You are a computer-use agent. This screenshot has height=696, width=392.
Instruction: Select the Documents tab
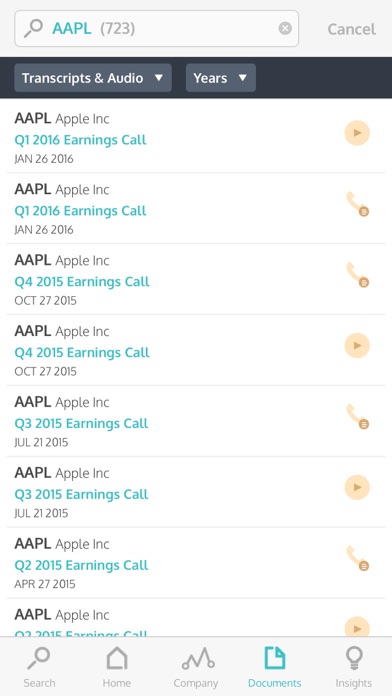pyautogui.click(x=274, y=667)
